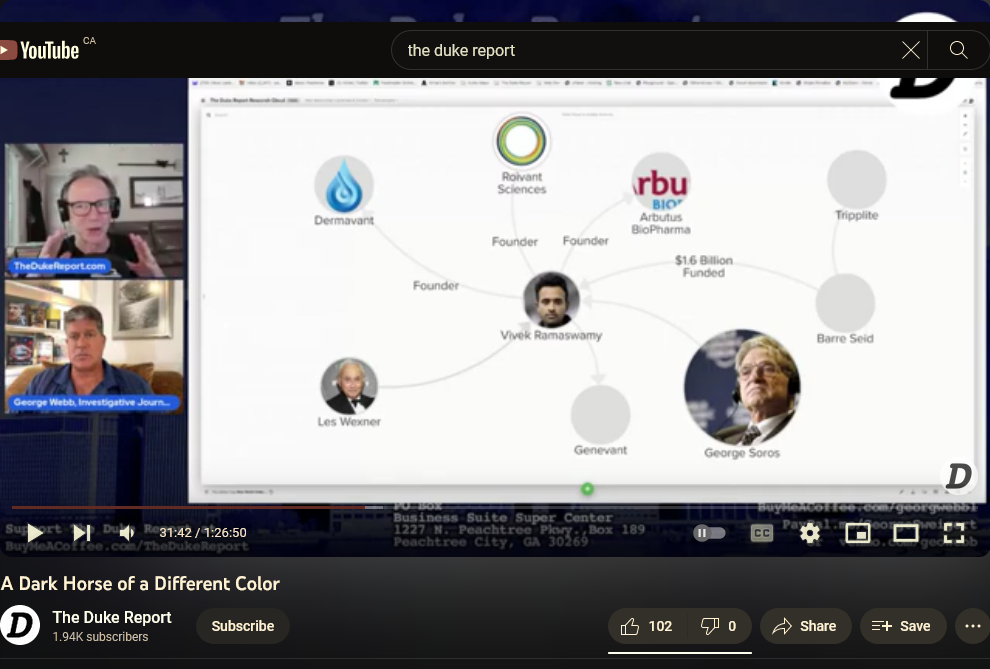Click the George Webb caption banner

click(x=92, y=402)
